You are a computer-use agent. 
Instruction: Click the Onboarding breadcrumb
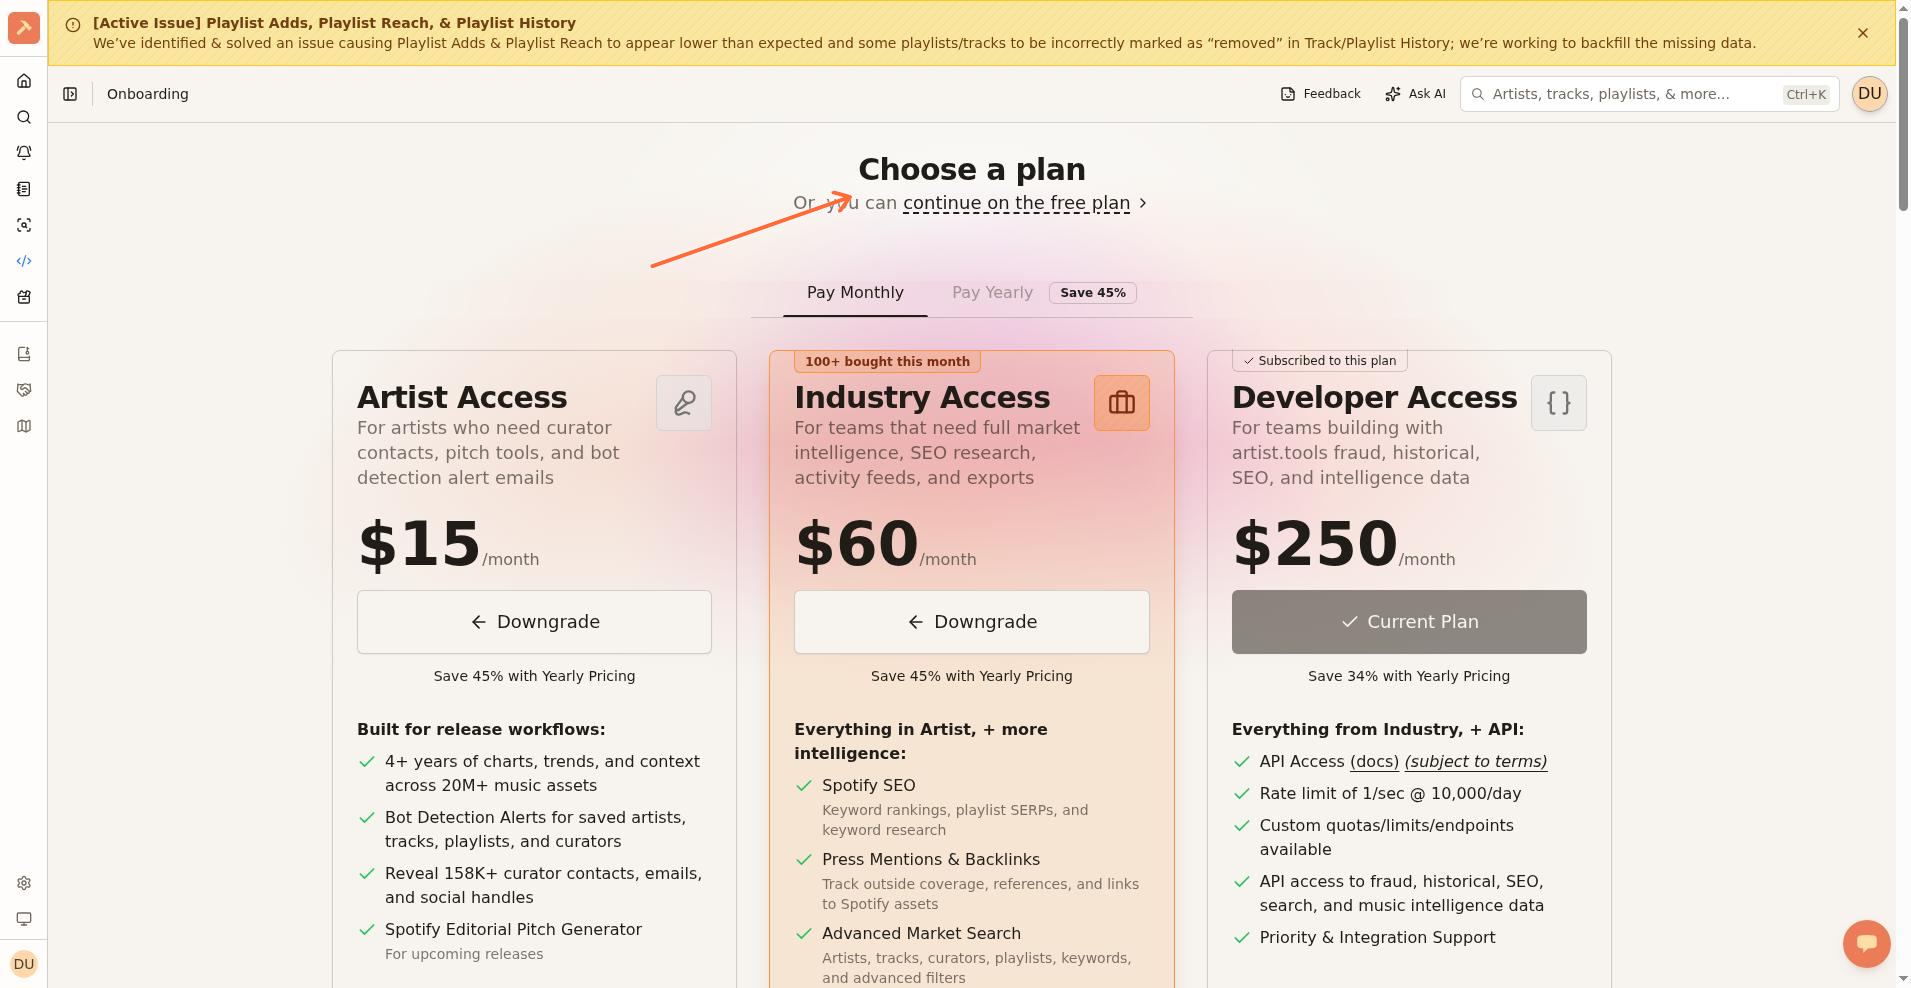click(148, 94)
